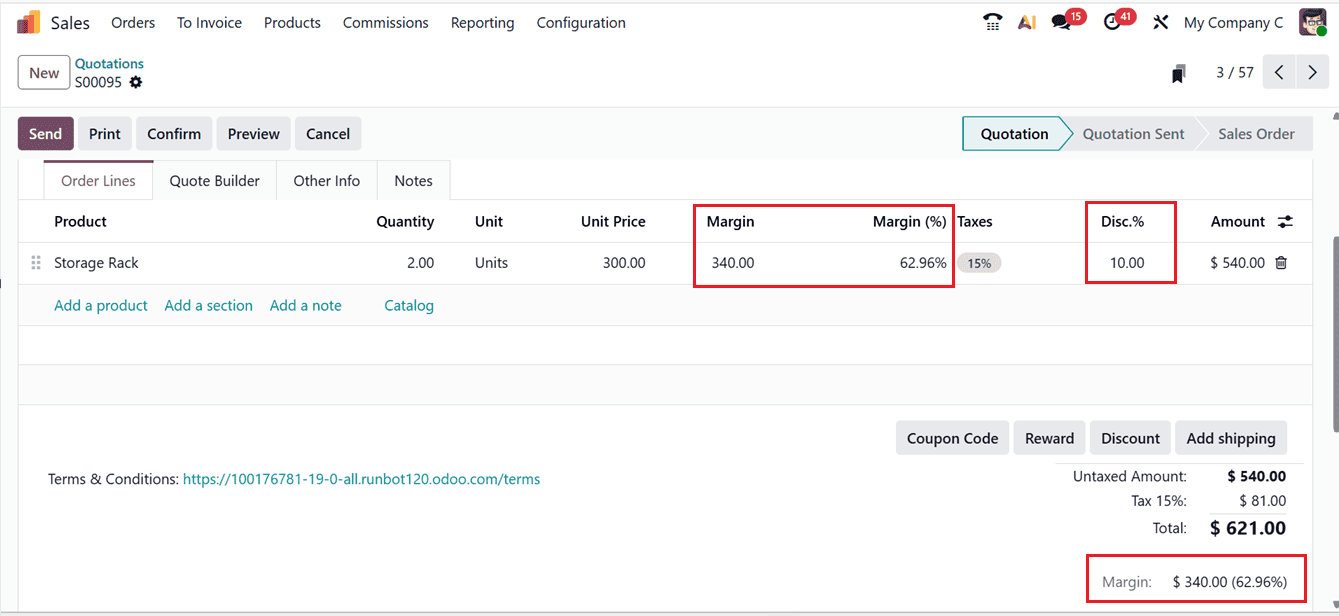Open the messaging conversations panel

[x=1060, y=21]
